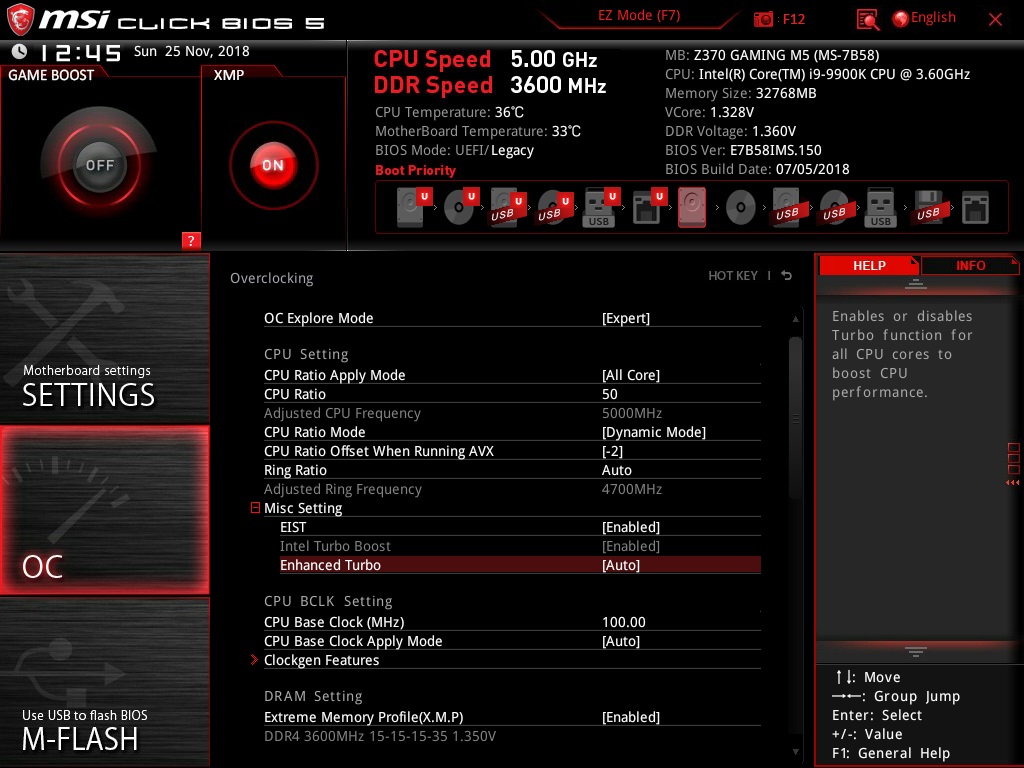Open the SETTINGS motherboard section
The image size is (1024, 768).
[x=104, y=338]
